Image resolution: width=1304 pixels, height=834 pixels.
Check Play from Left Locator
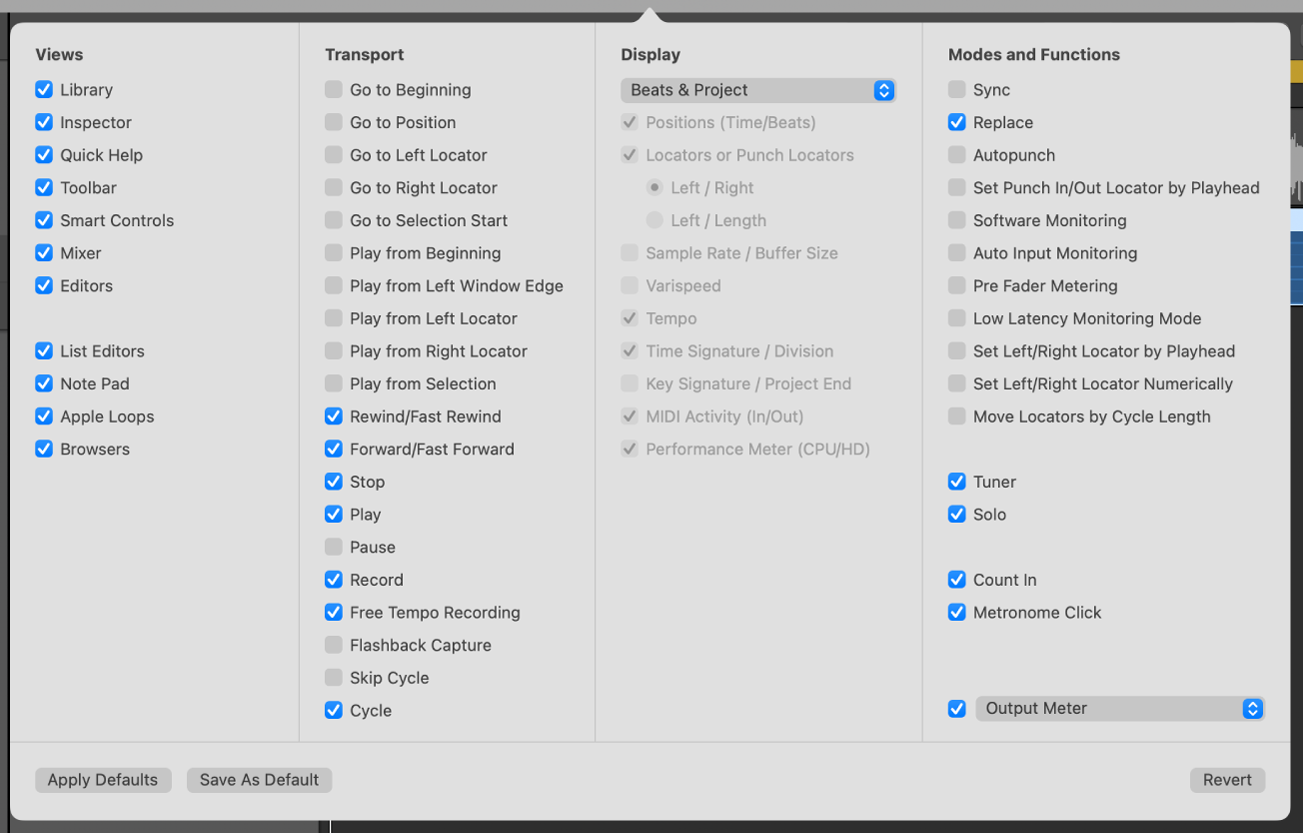[x=333, y=318]
